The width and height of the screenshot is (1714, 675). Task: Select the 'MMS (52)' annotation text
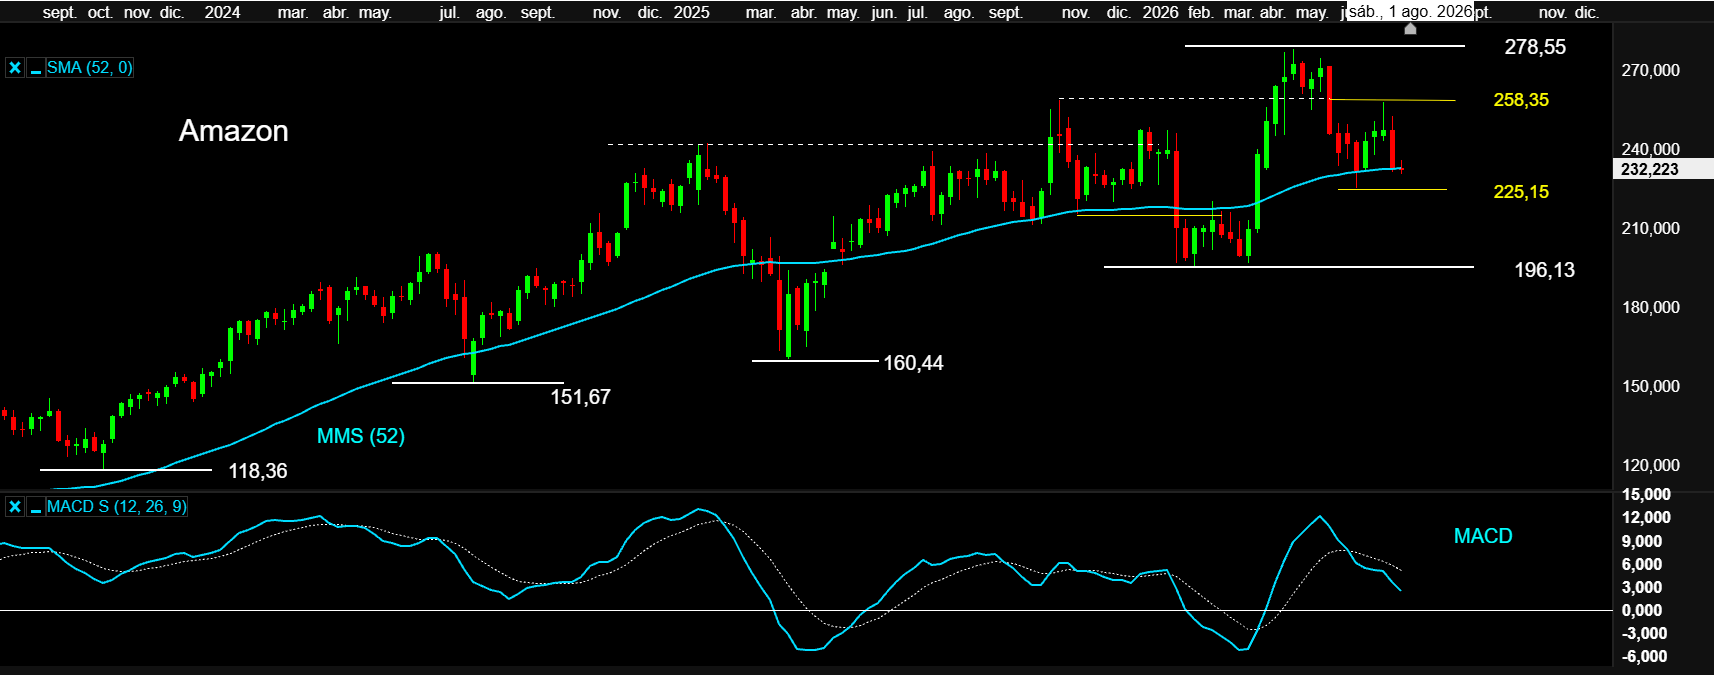pyautogui.click(x=361, y=436)
